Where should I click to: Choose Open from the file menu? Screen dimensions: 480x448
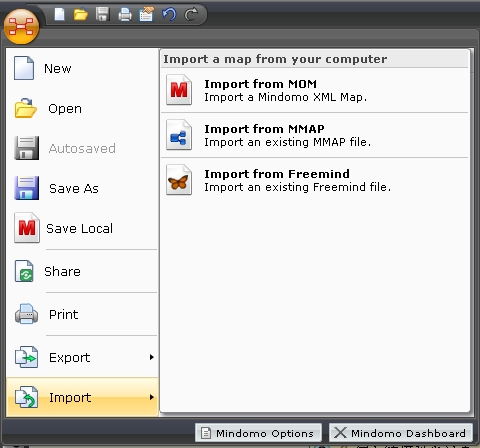pyautogui.click(x=82, y=108)
